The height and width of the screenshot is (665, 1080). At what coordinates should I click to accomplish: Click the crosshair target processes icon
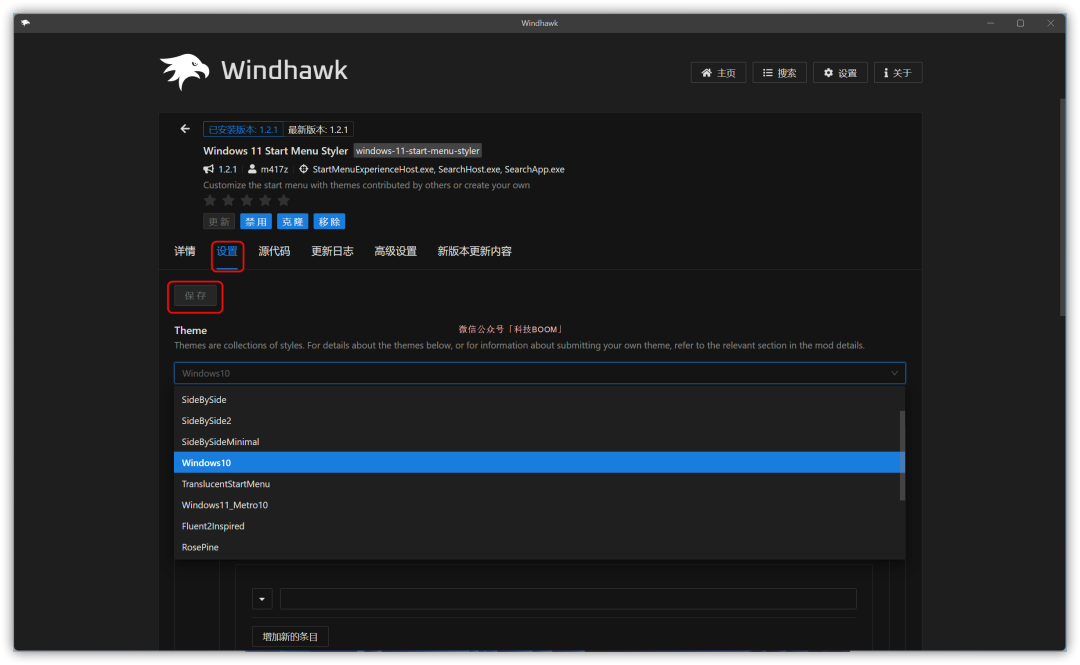coord(303,169)
